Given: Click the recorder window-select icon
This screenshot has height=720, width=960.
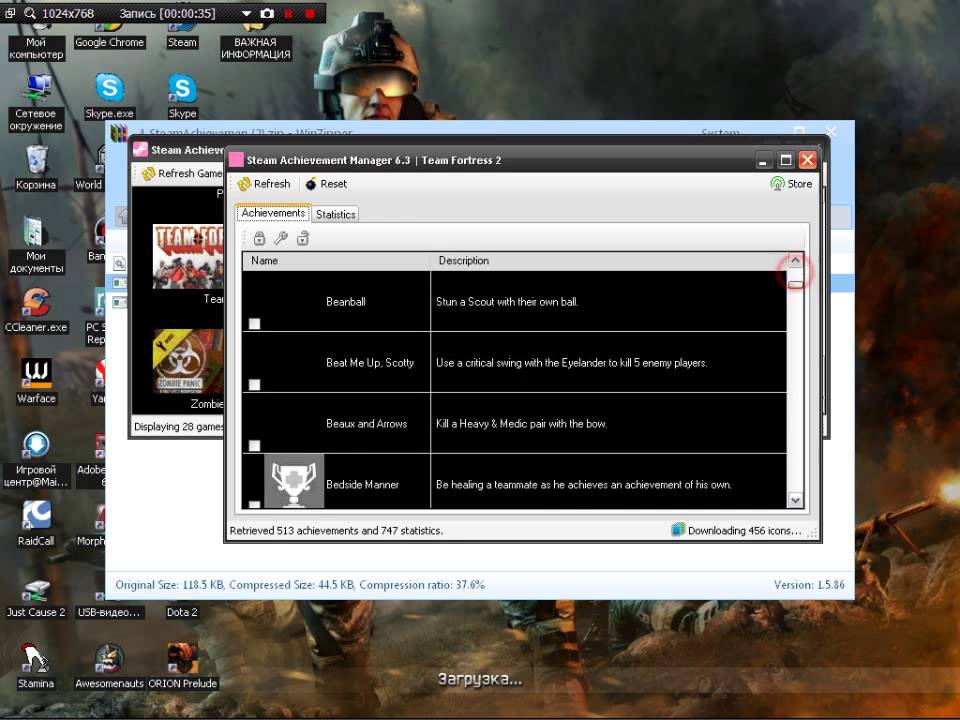Looking at the screenshot, I should tap(10, 13).
